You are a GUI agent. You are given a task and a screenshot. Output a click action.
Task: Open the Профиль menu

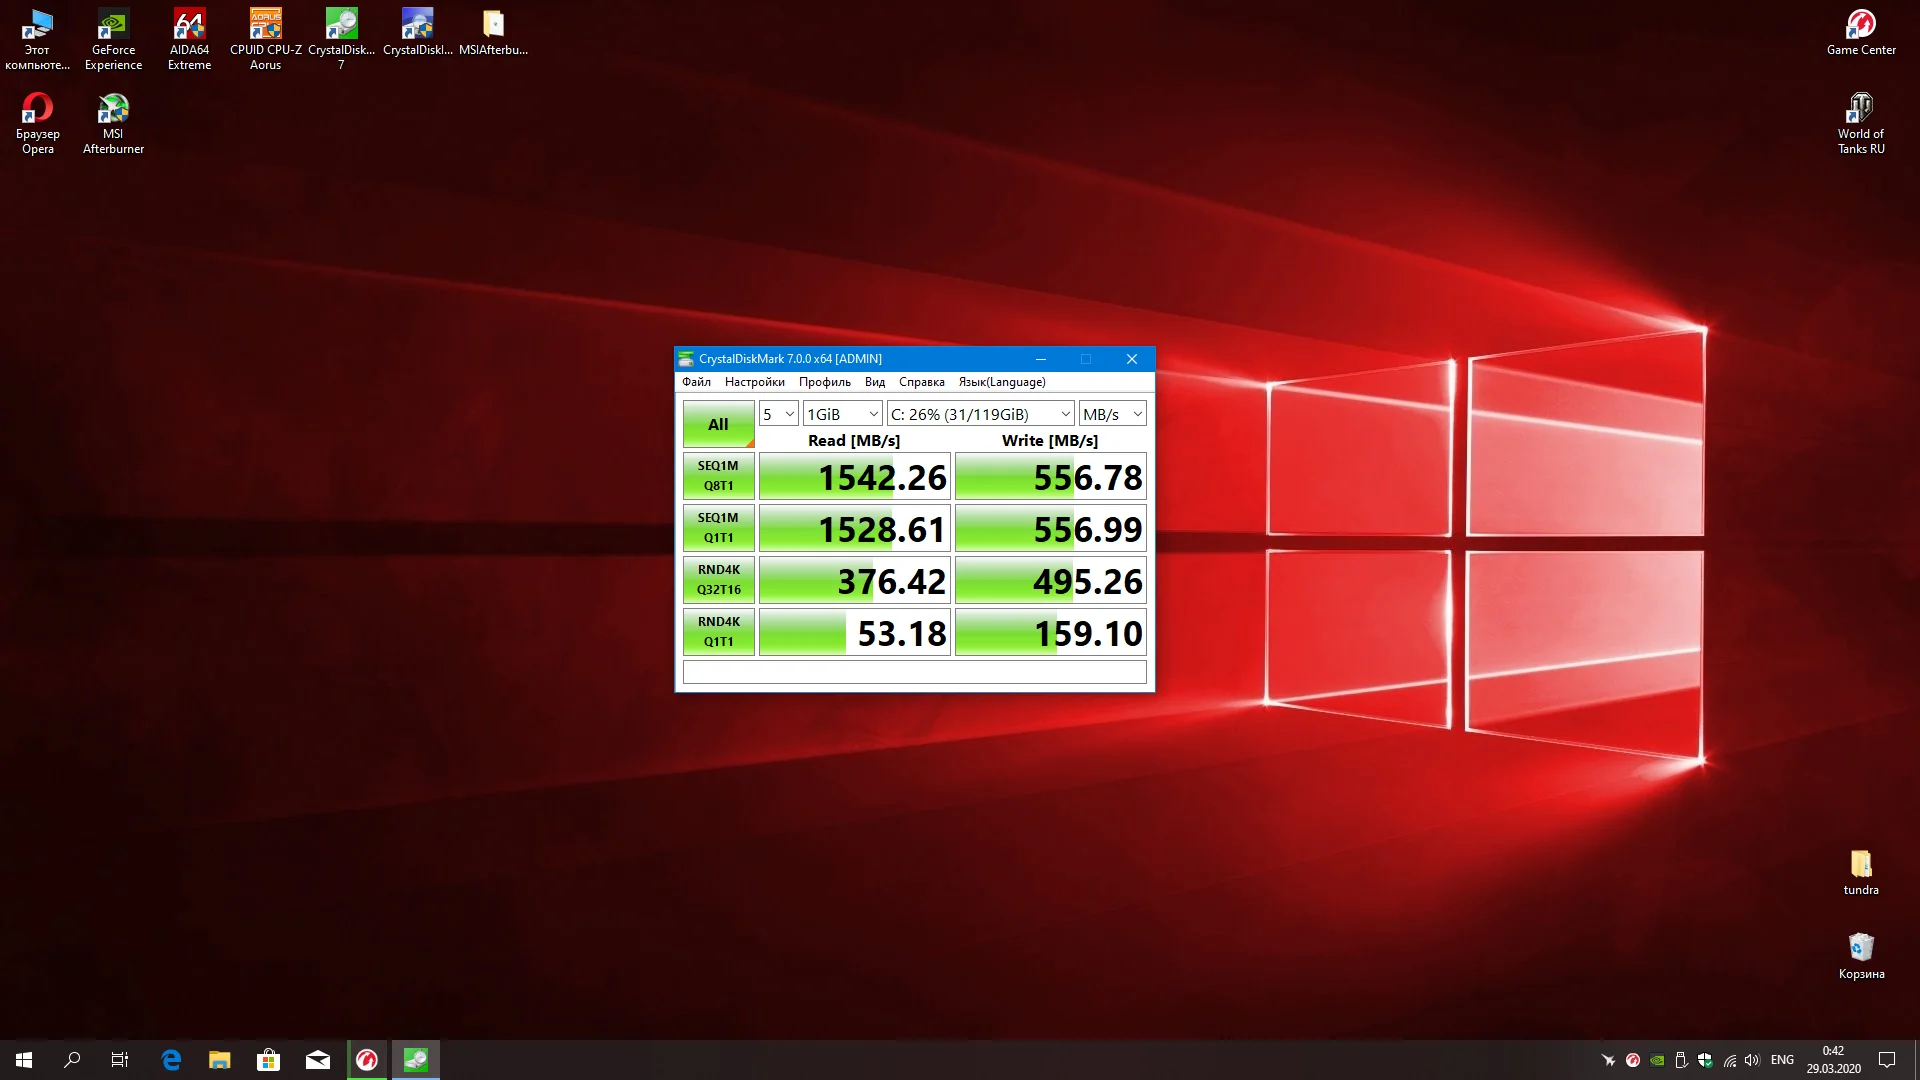point(824,382)
